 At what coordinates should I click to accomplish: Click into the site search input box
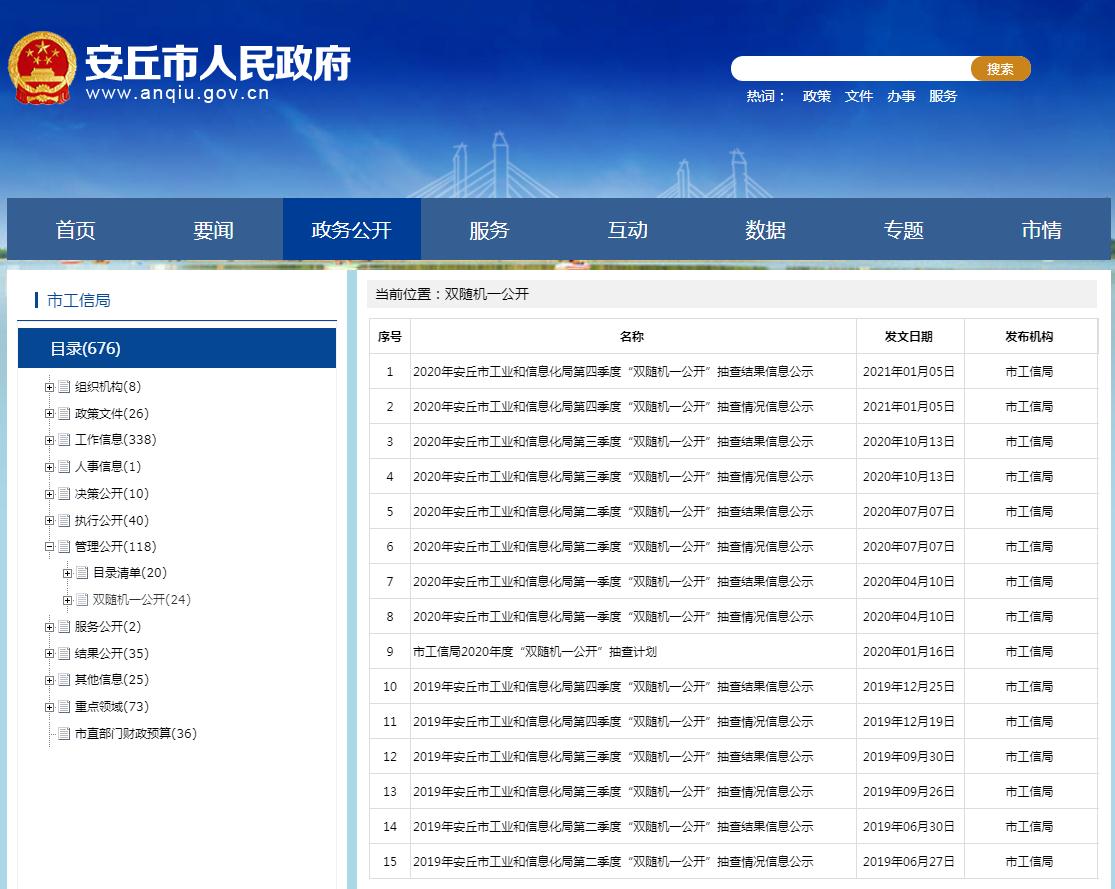tap(851, 69)
